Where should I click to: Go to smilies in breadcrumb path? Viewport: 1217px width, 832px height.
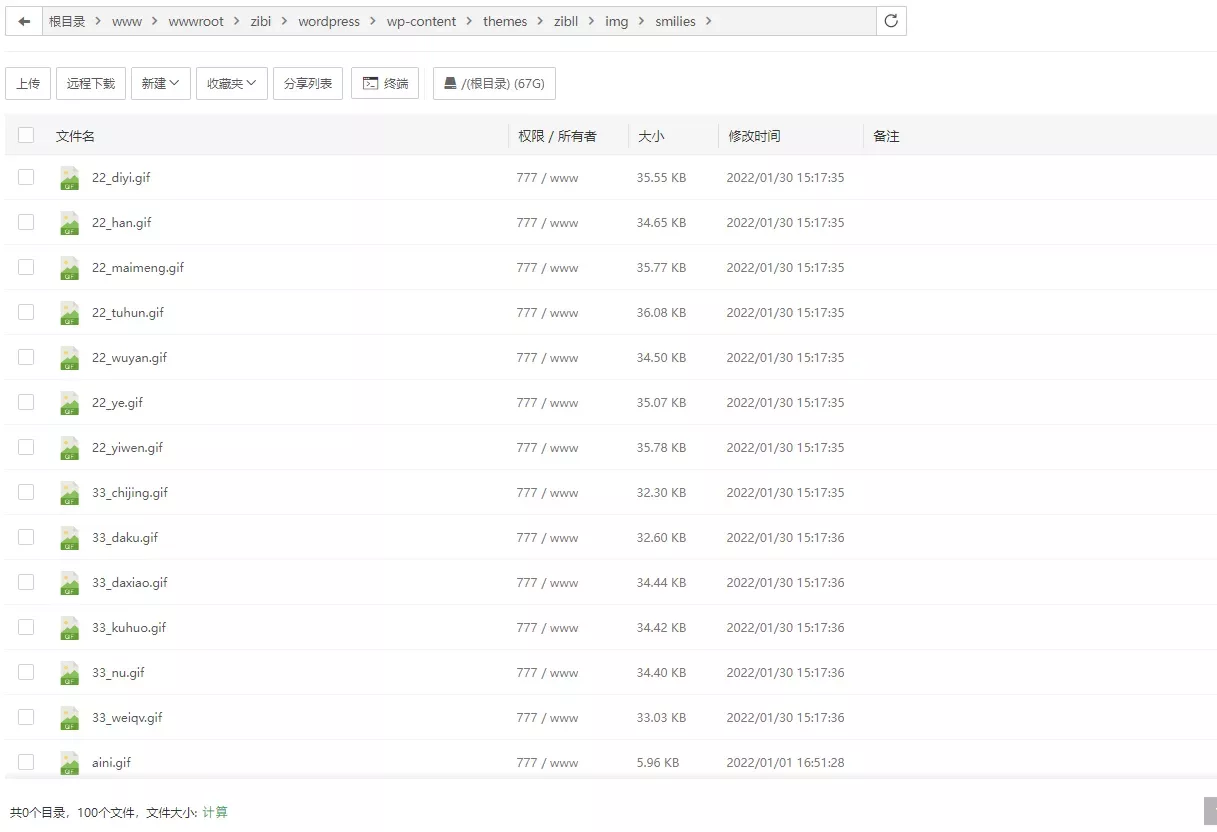coord(676,21)
